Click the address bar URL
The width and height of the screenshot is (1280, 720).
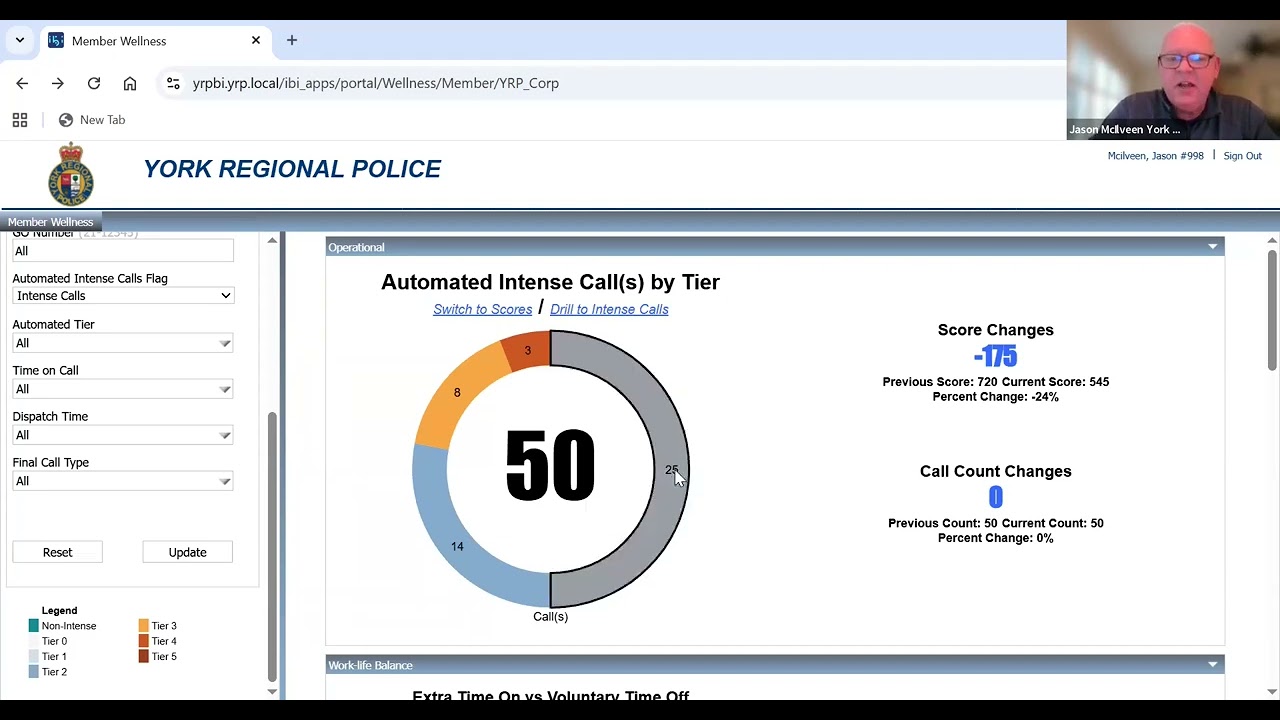376,83
